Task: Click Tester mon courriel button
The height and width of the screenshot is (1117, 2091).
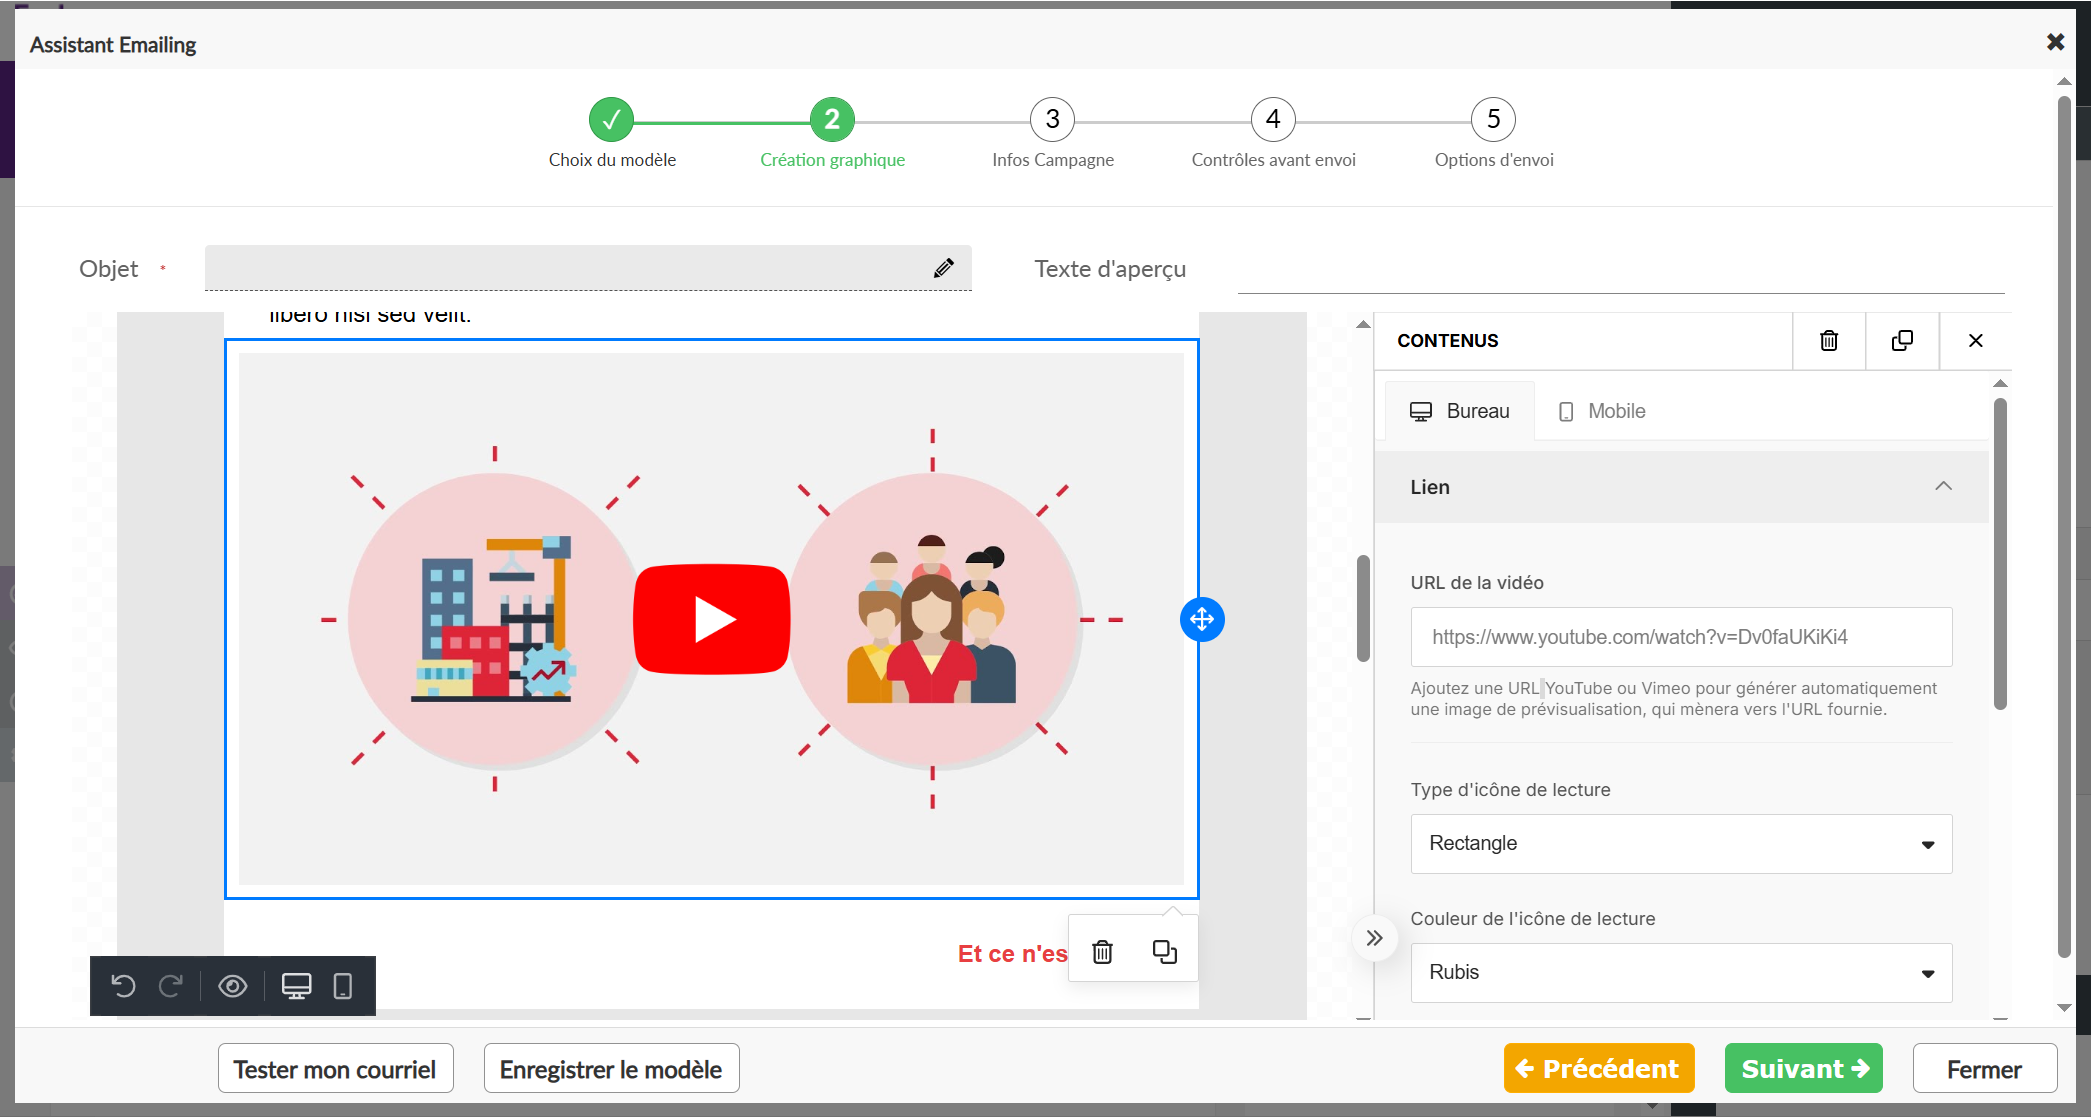Action: [x=335, y=1069]
